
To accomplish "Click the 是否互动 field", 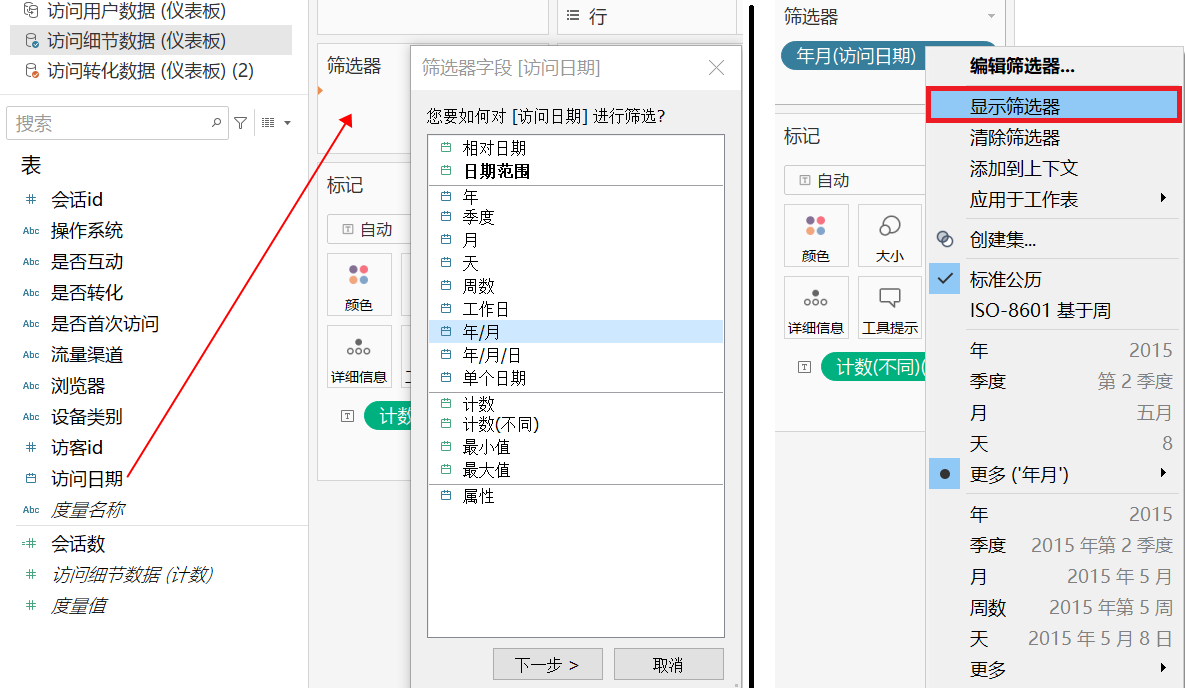I will click(x=87, y=262).
